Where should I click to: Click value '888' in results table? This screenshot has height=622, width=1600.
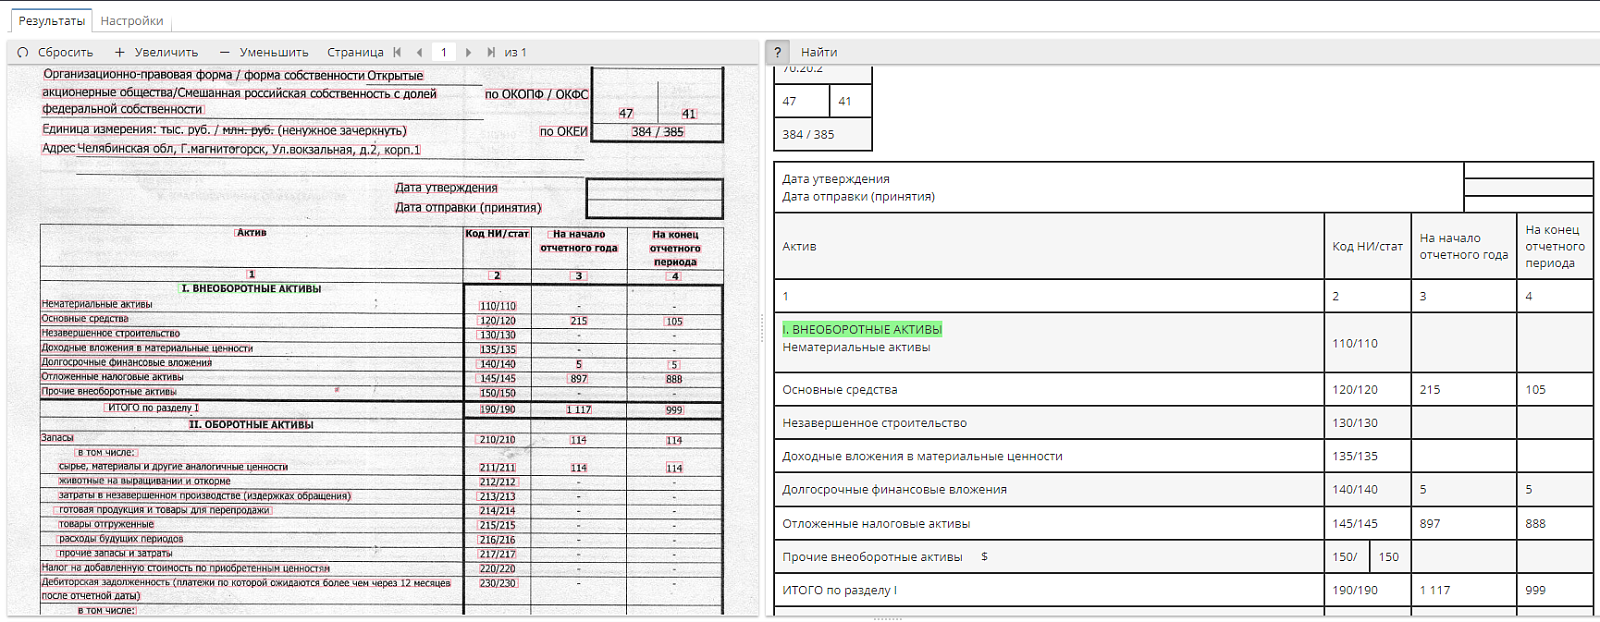pos(1535,523)
